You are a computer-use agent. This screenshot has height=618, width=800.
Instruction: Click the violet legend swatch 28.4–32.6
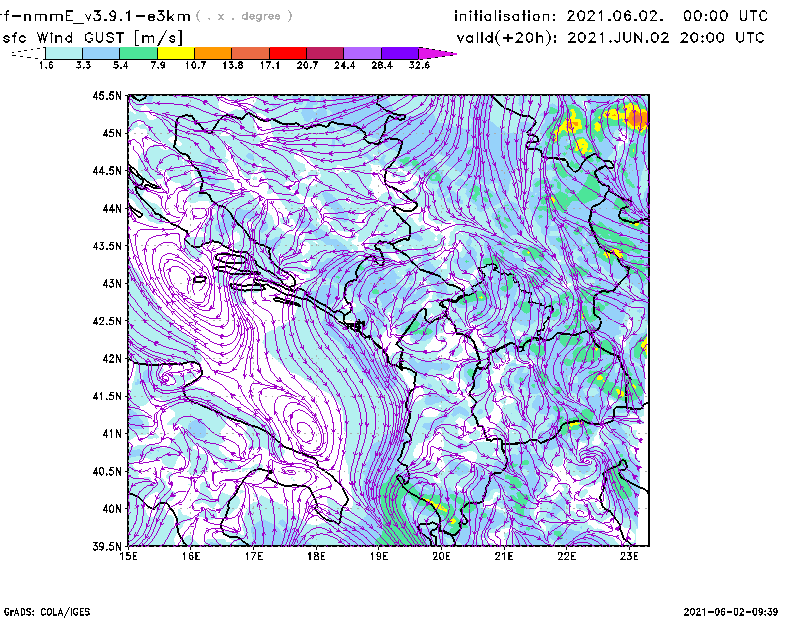[399, 53]
